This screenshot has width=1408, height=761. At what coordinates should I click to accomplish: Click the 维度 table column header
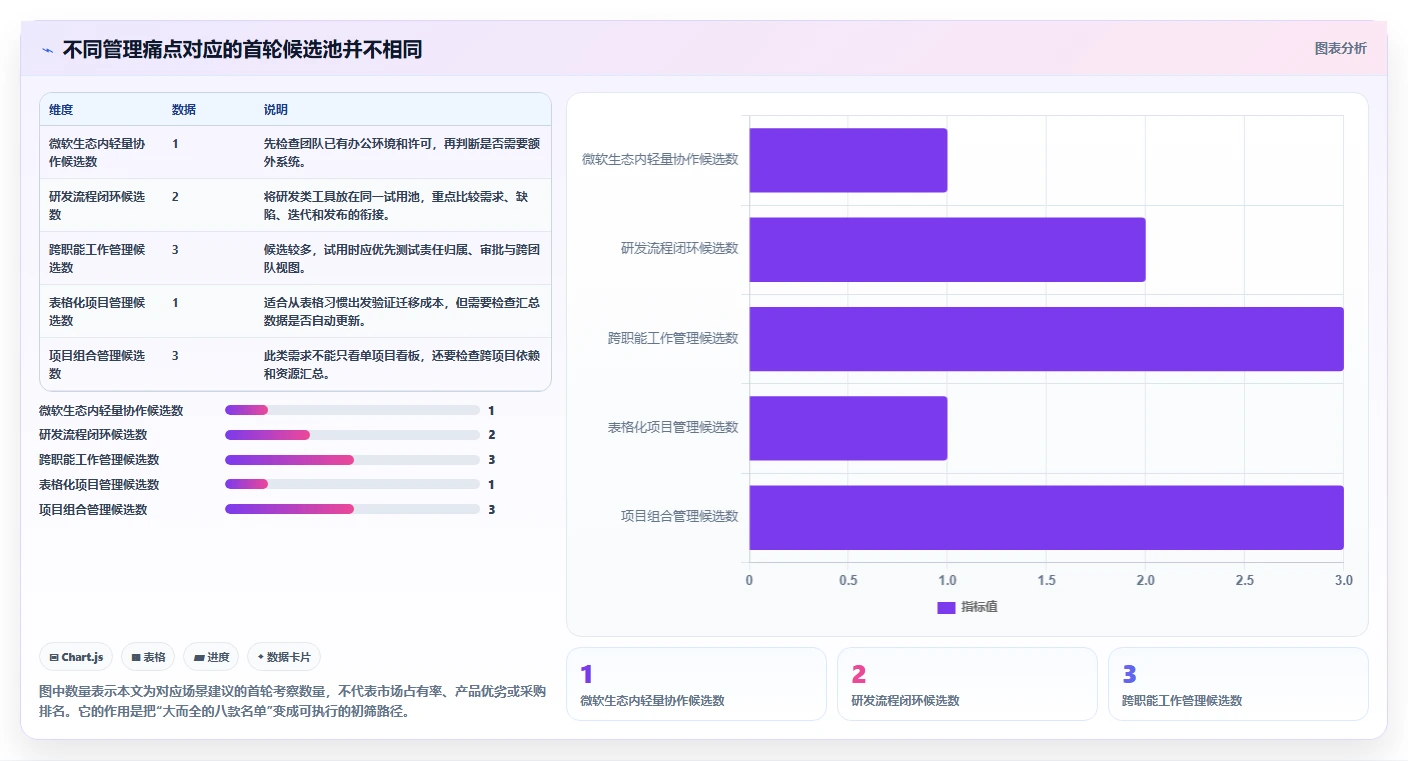(61, 110)
